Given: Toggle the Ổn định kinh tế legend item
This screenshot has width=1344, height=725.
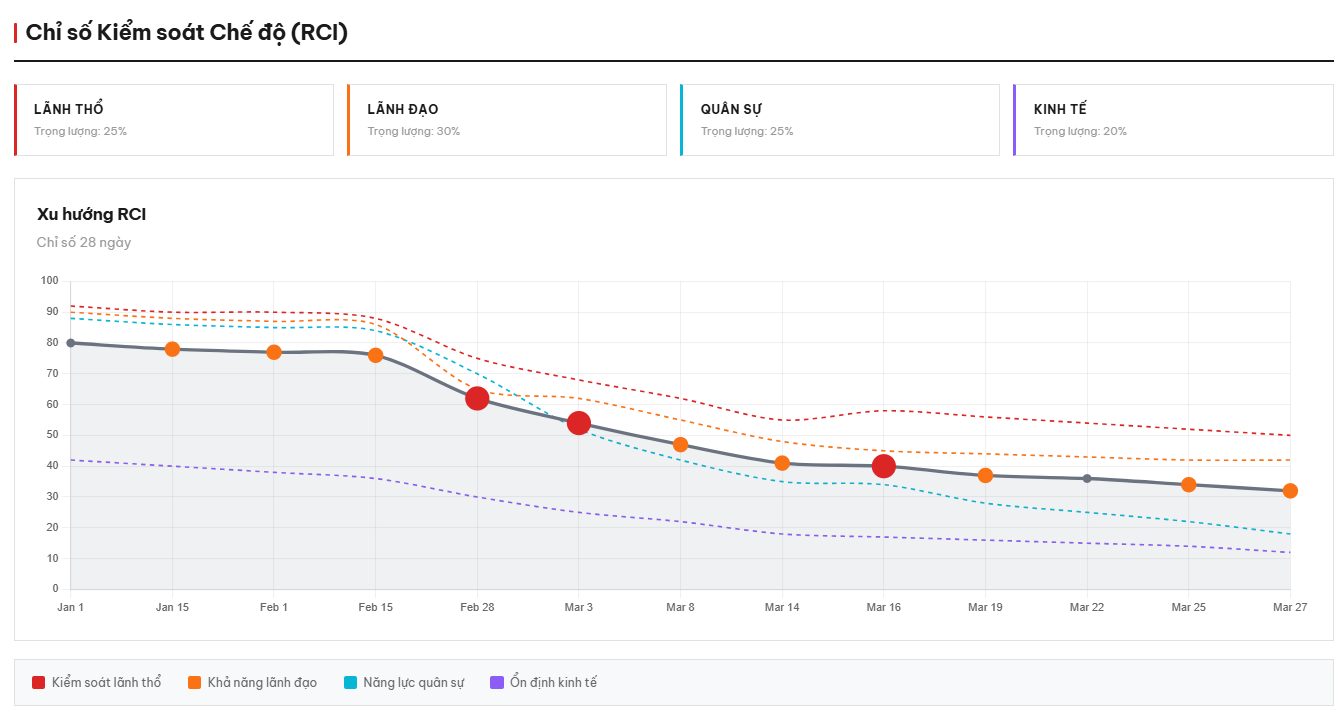Looking at the screenshot, I should pos(543,683).
